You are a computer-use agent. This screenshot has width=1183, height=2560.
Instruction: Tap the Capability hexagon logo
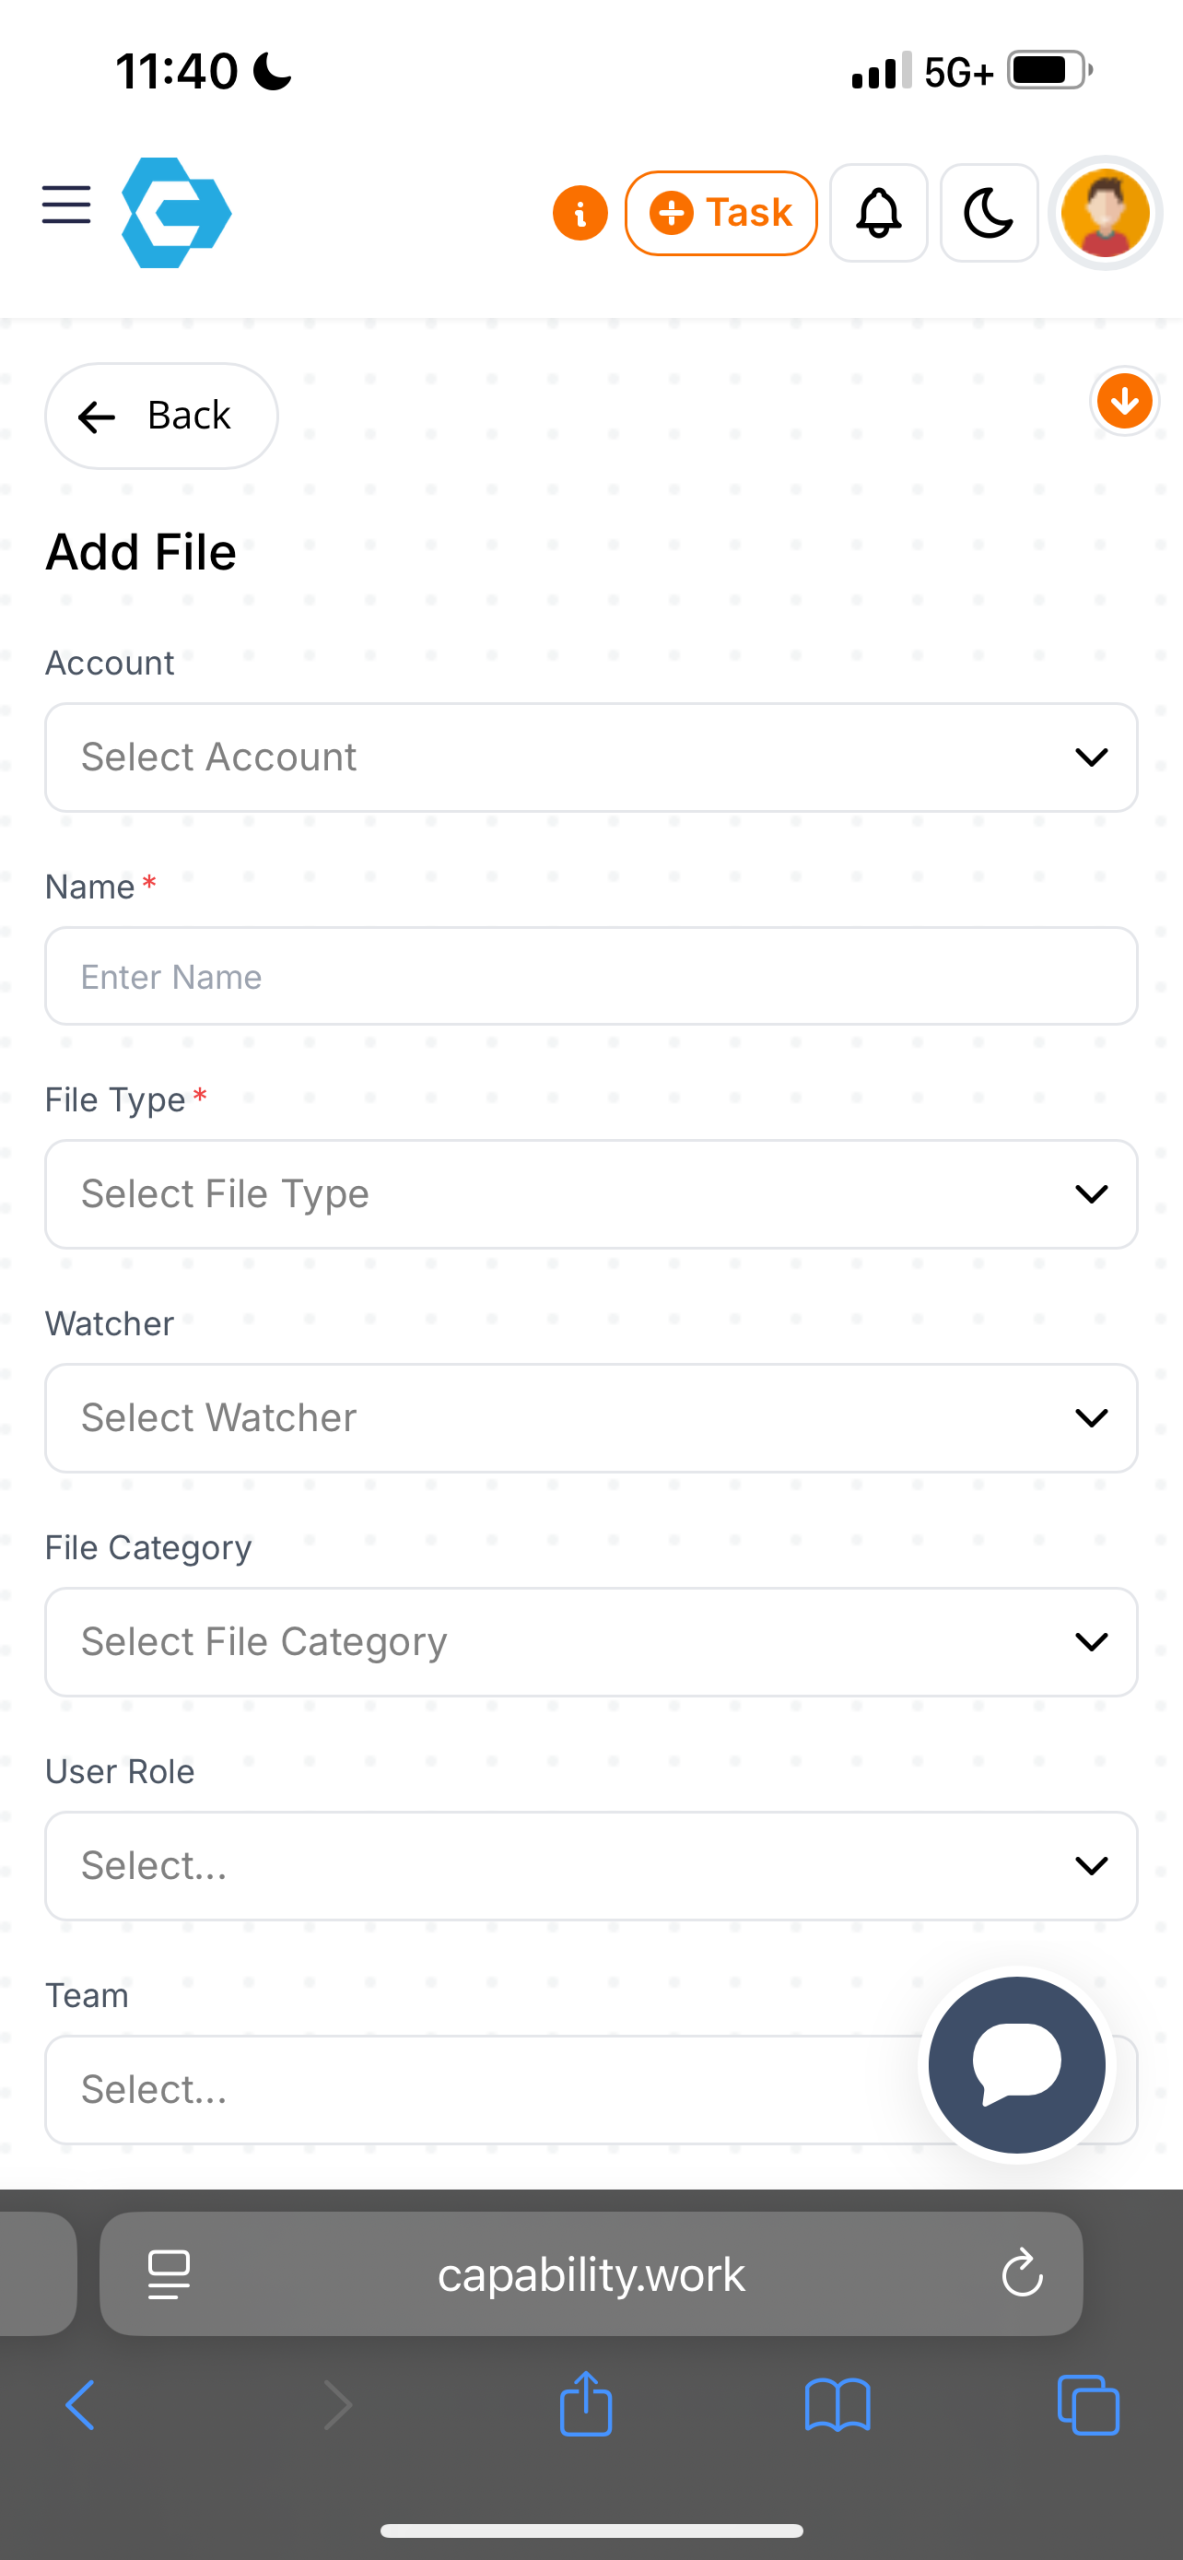pyautogui.click(x=176, y=212)
